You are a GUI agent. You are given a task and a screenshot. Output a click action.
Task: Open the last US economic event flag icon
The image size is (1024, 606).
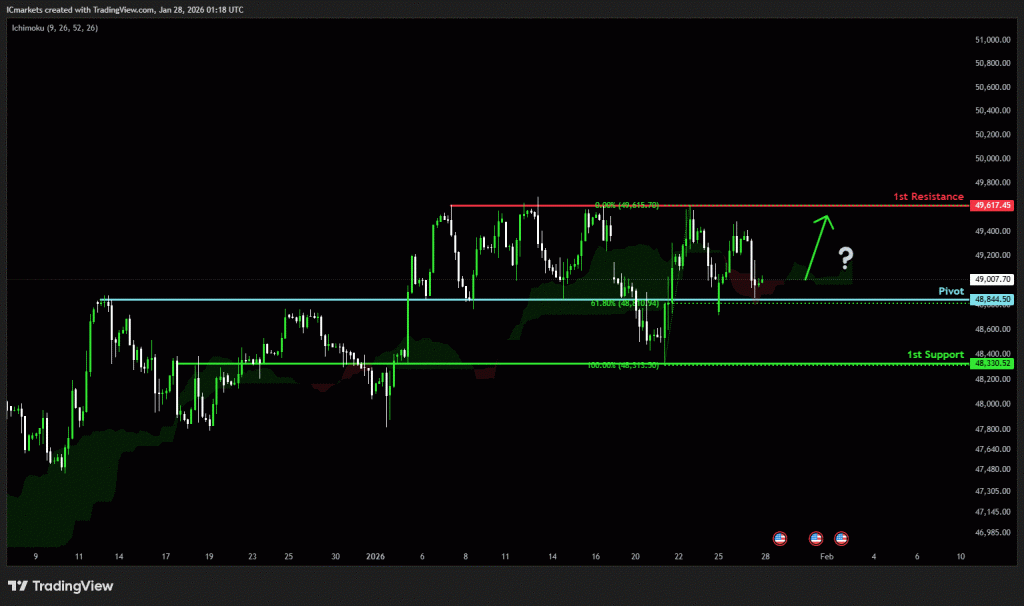pyautogui.click(x=841, y=538)
